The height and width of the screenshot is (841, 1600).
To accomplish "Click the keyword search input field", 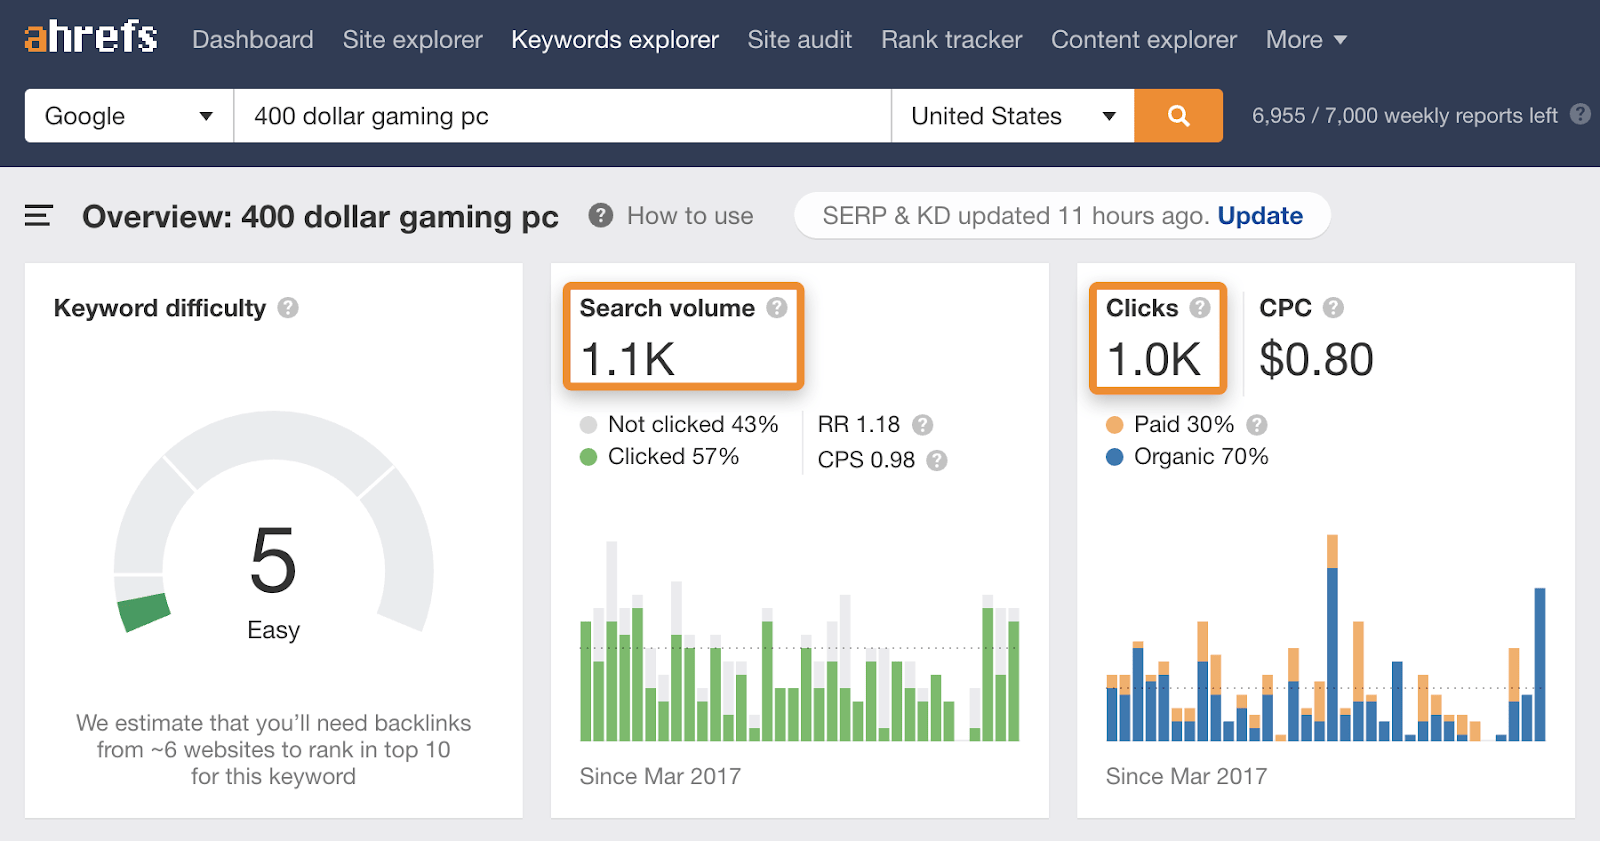I will pos(563,116).
